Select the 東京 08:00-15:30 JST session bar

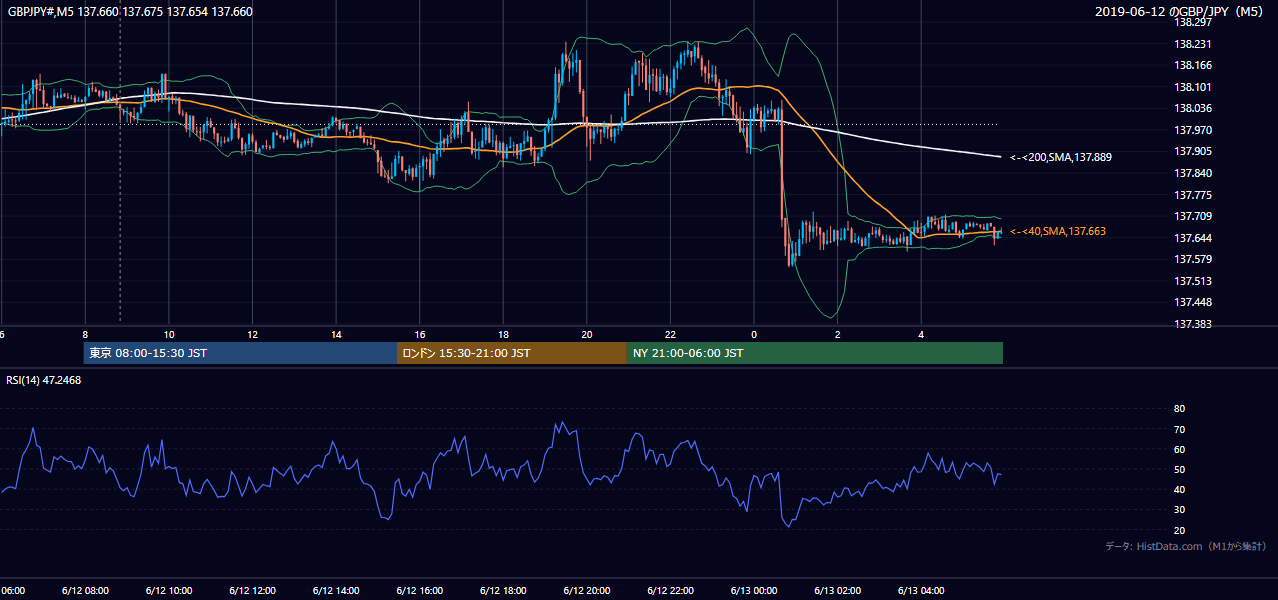click(x=240, y=353)
